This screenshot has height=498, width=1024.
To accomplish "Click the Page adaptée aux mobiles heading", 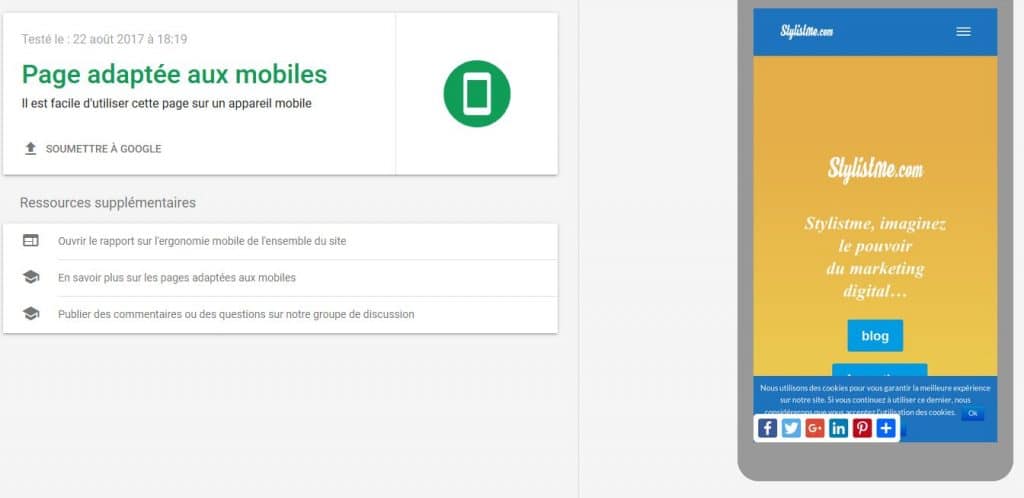I will point(174,74).
